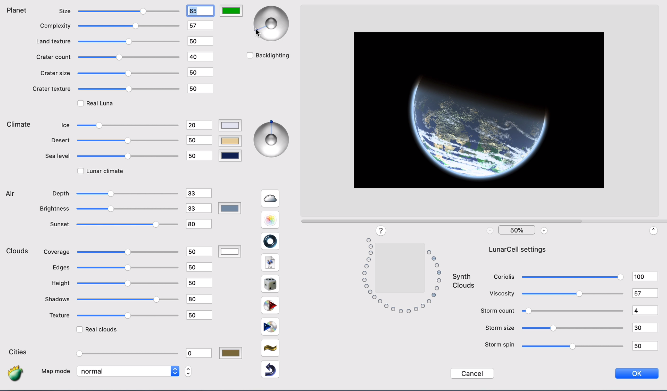This screenshot has width=667, height=391.
Task: Enable the Lunar climate checkbox
Action: [x=80, y=171]
